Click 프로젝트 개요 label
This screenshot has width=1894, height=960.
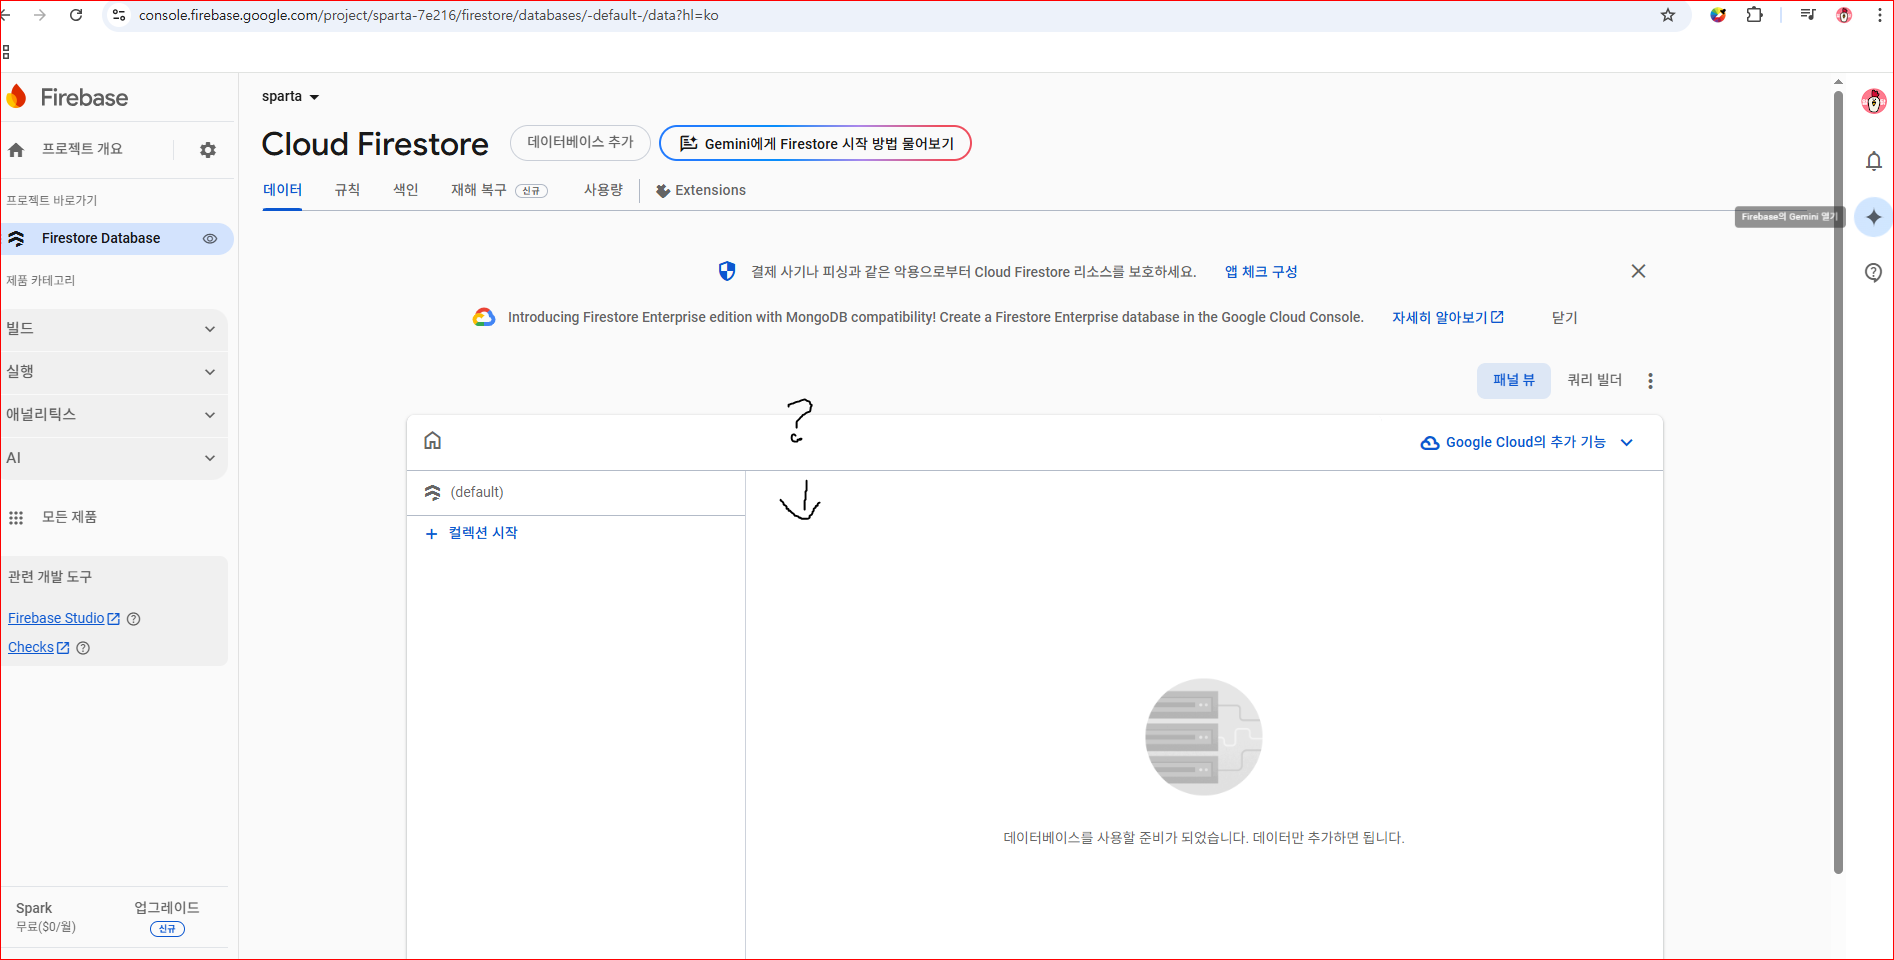(82, 149)
